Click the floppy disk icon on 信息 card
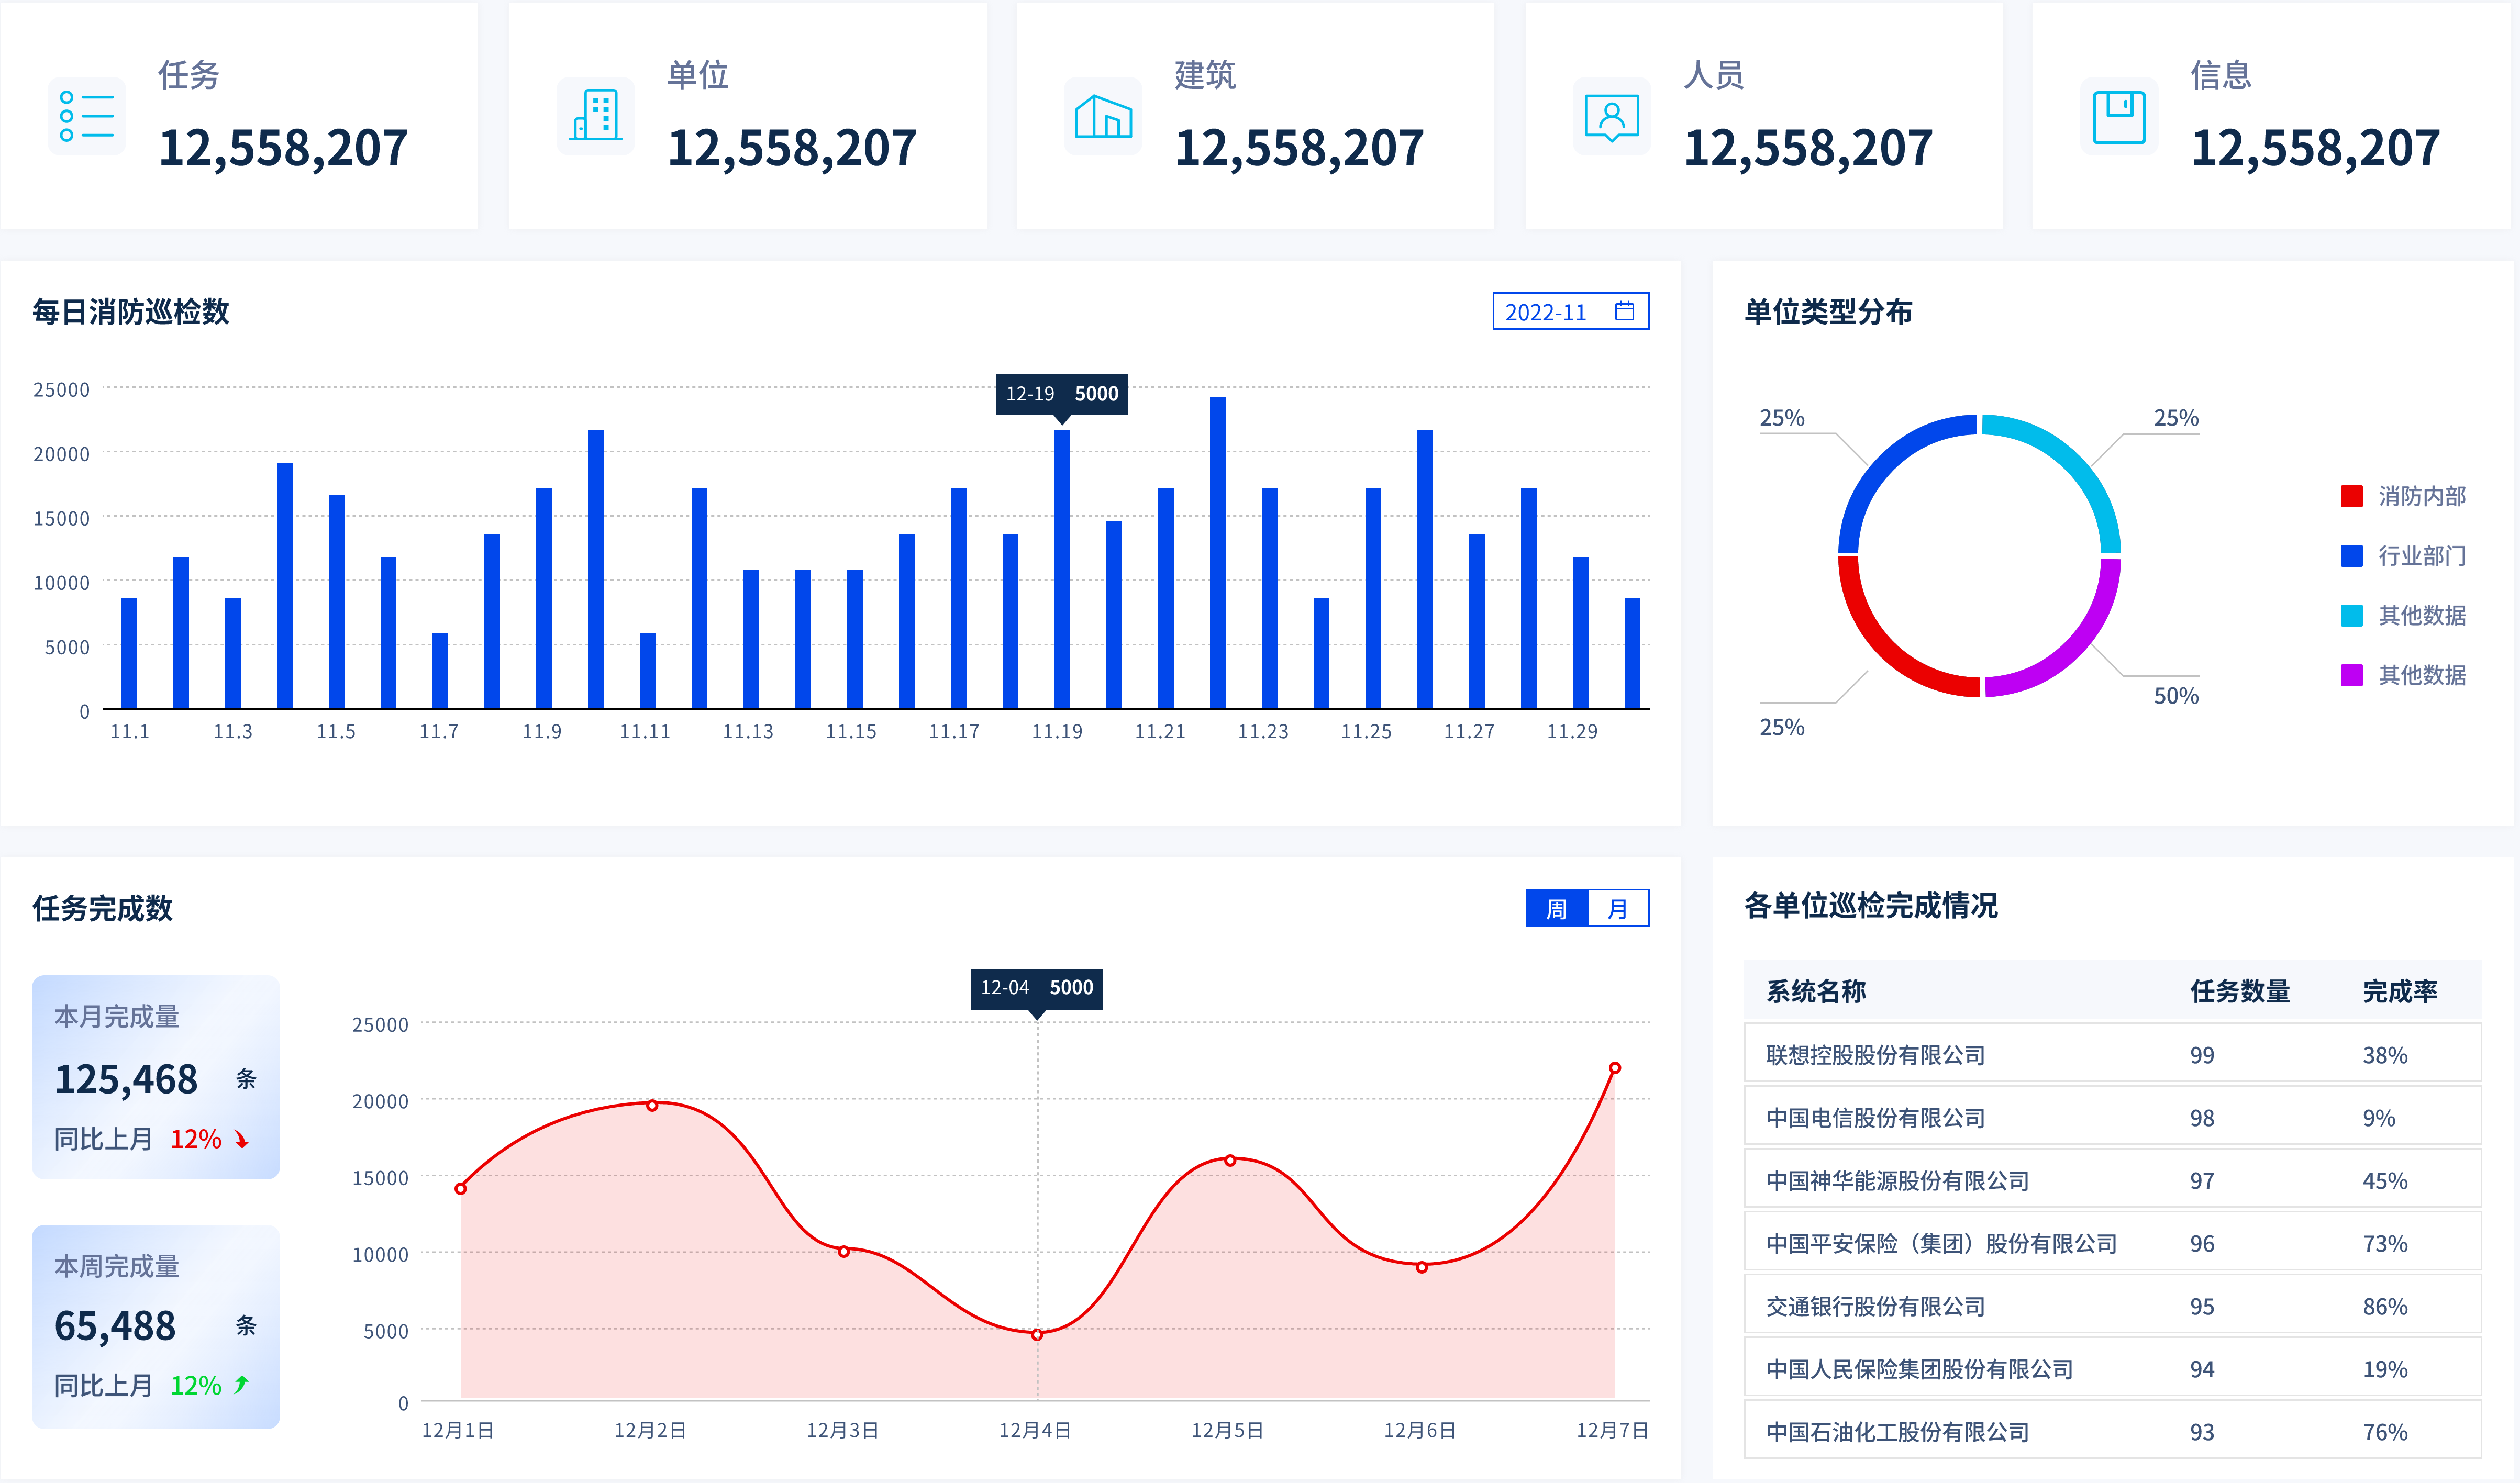Image resolution: width=2520 pixels, height=1483 pixels. click(2119, 117)
